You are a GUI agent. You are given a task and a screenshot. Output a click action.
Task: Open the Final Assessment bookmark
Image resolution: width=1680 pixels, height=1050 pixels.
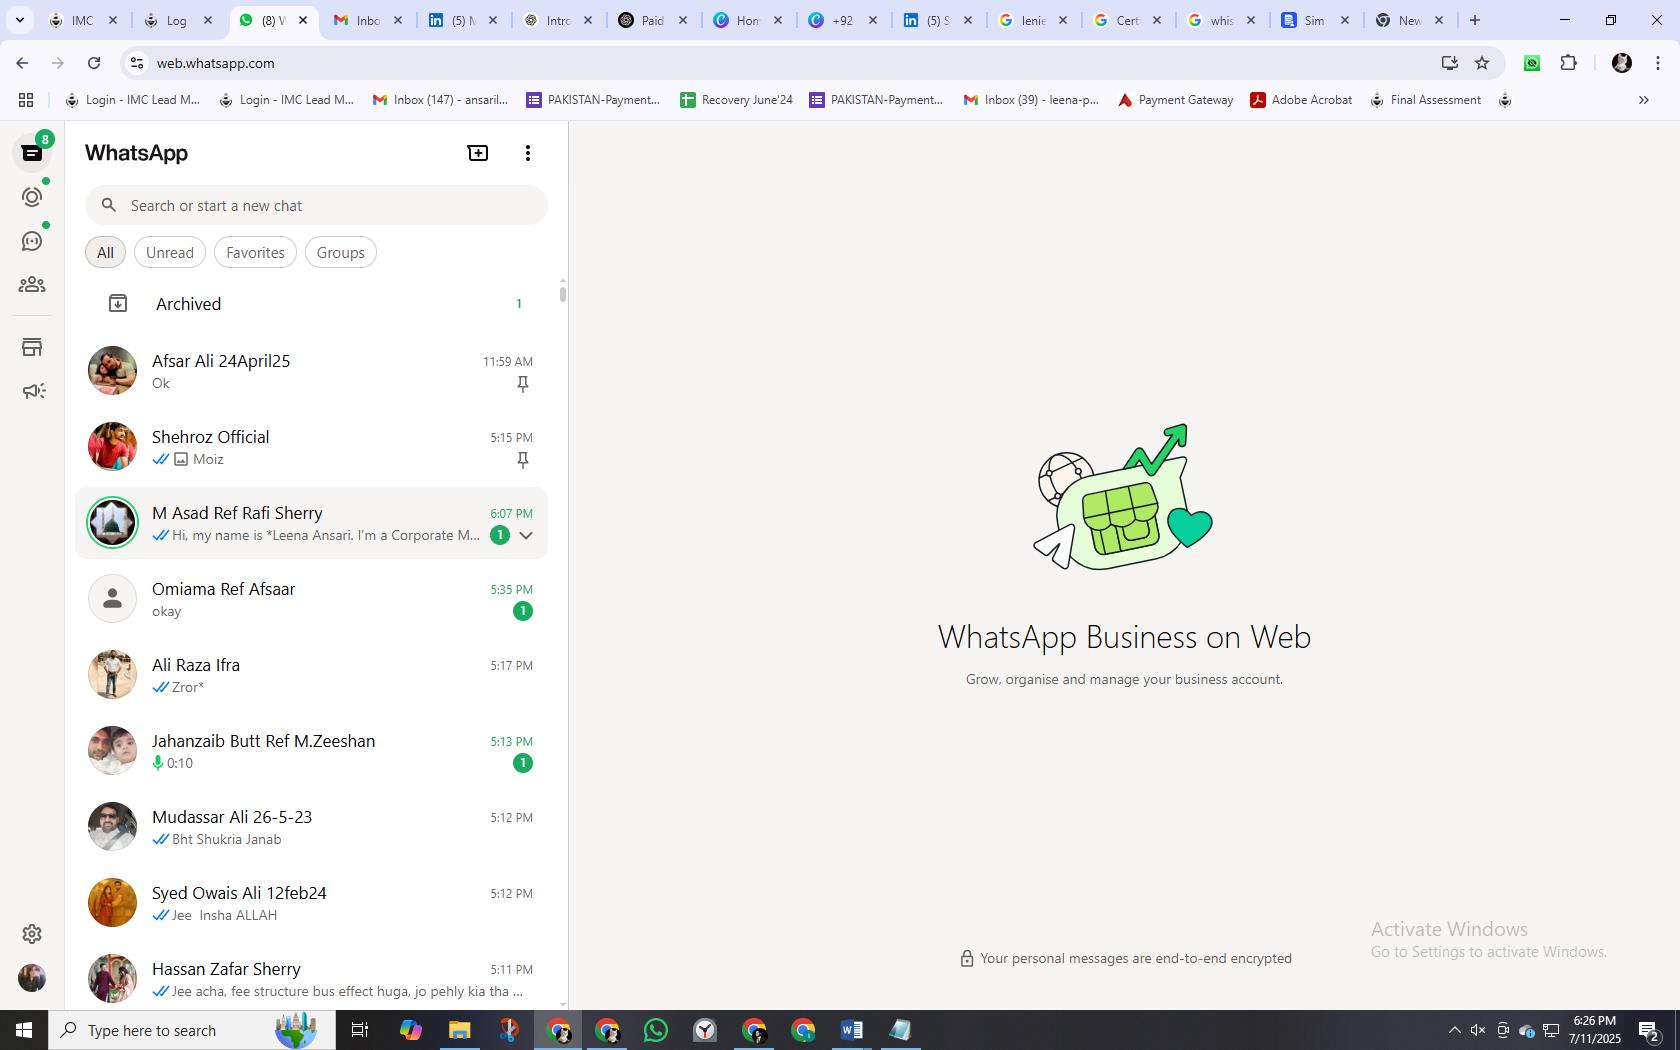tap(1425, 100)
